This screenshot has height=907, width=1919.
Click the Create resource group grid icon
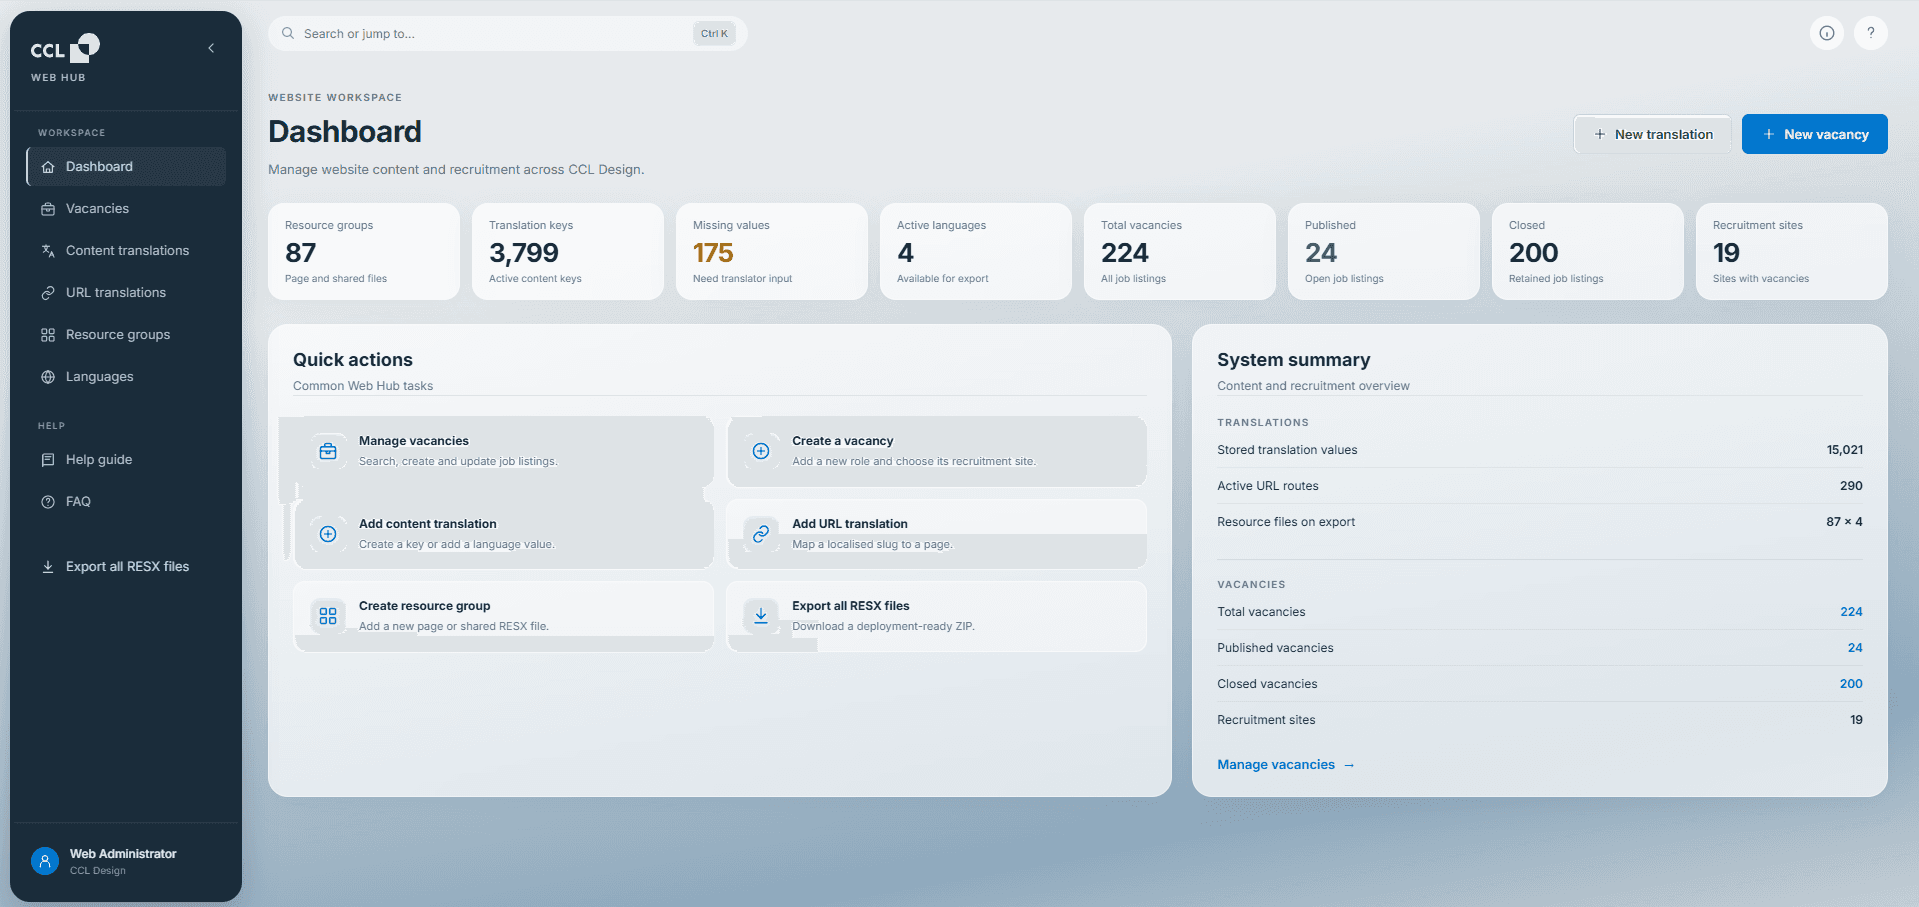coord(328,616)
